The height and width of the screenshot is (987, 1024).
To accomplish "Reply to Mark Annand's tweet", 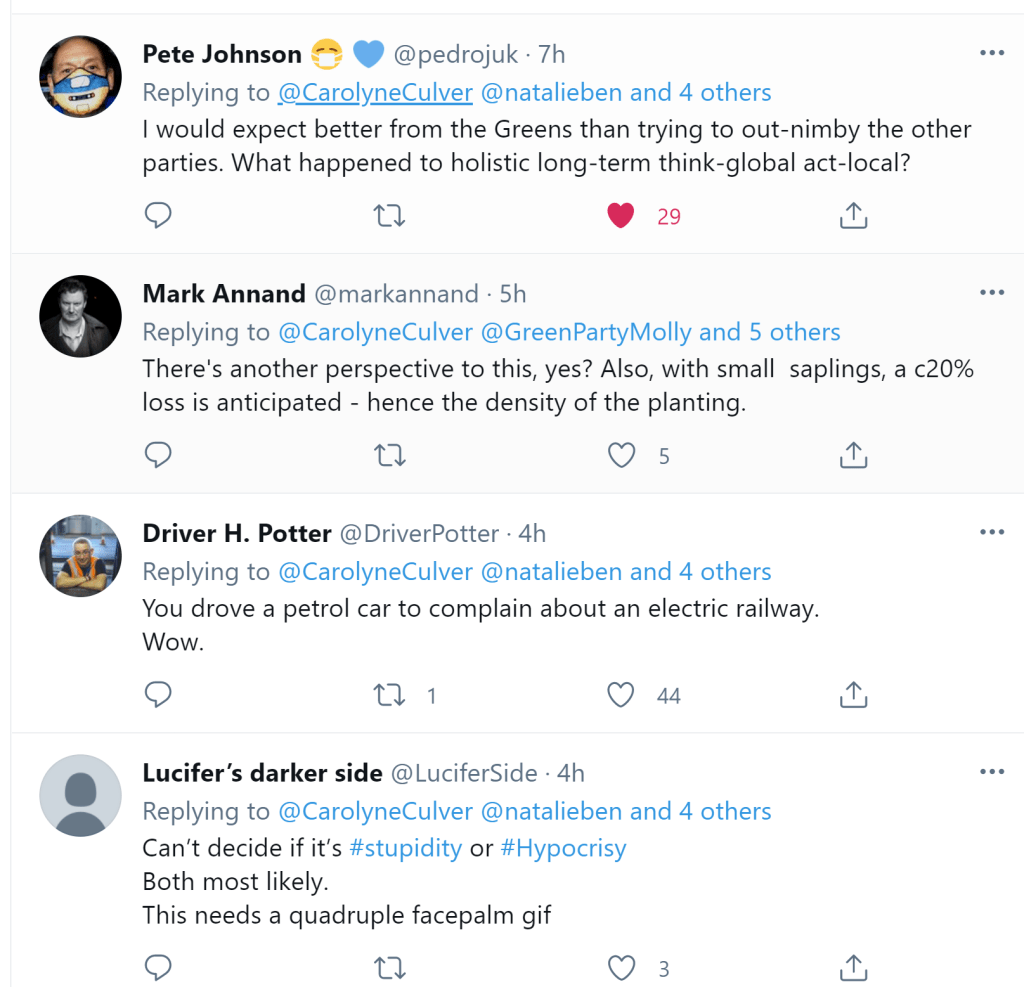I will click(158, 456).
